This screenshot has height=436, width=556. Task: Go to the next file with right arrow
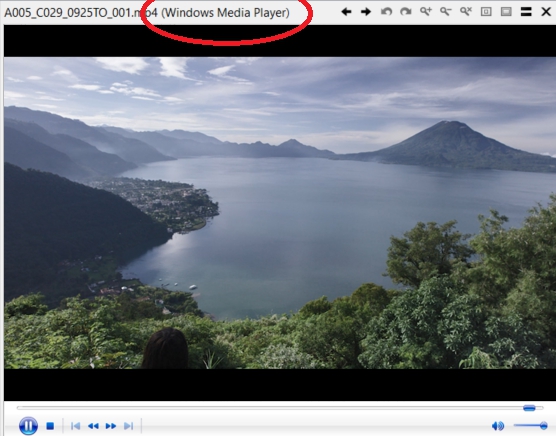[366, 12]
